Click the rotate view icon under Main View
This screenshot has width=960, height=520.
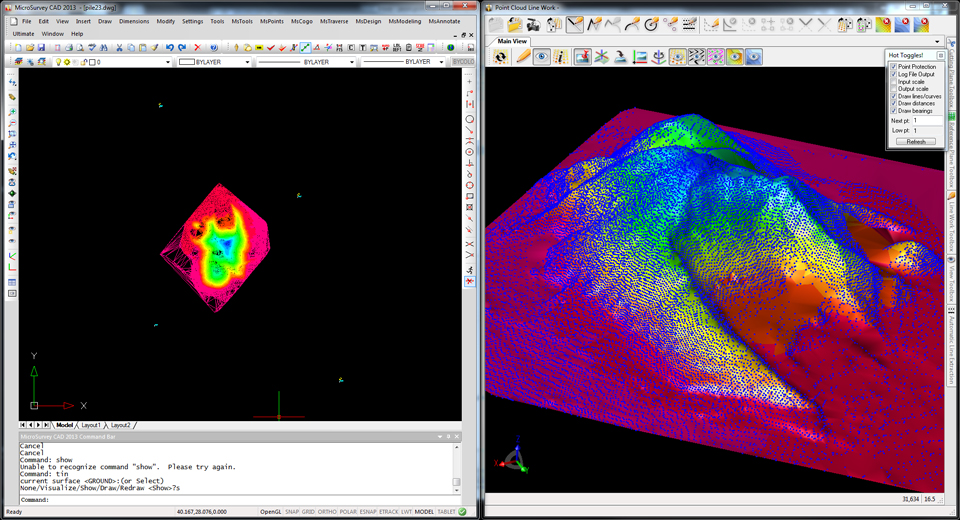click(x=500, y=57)
